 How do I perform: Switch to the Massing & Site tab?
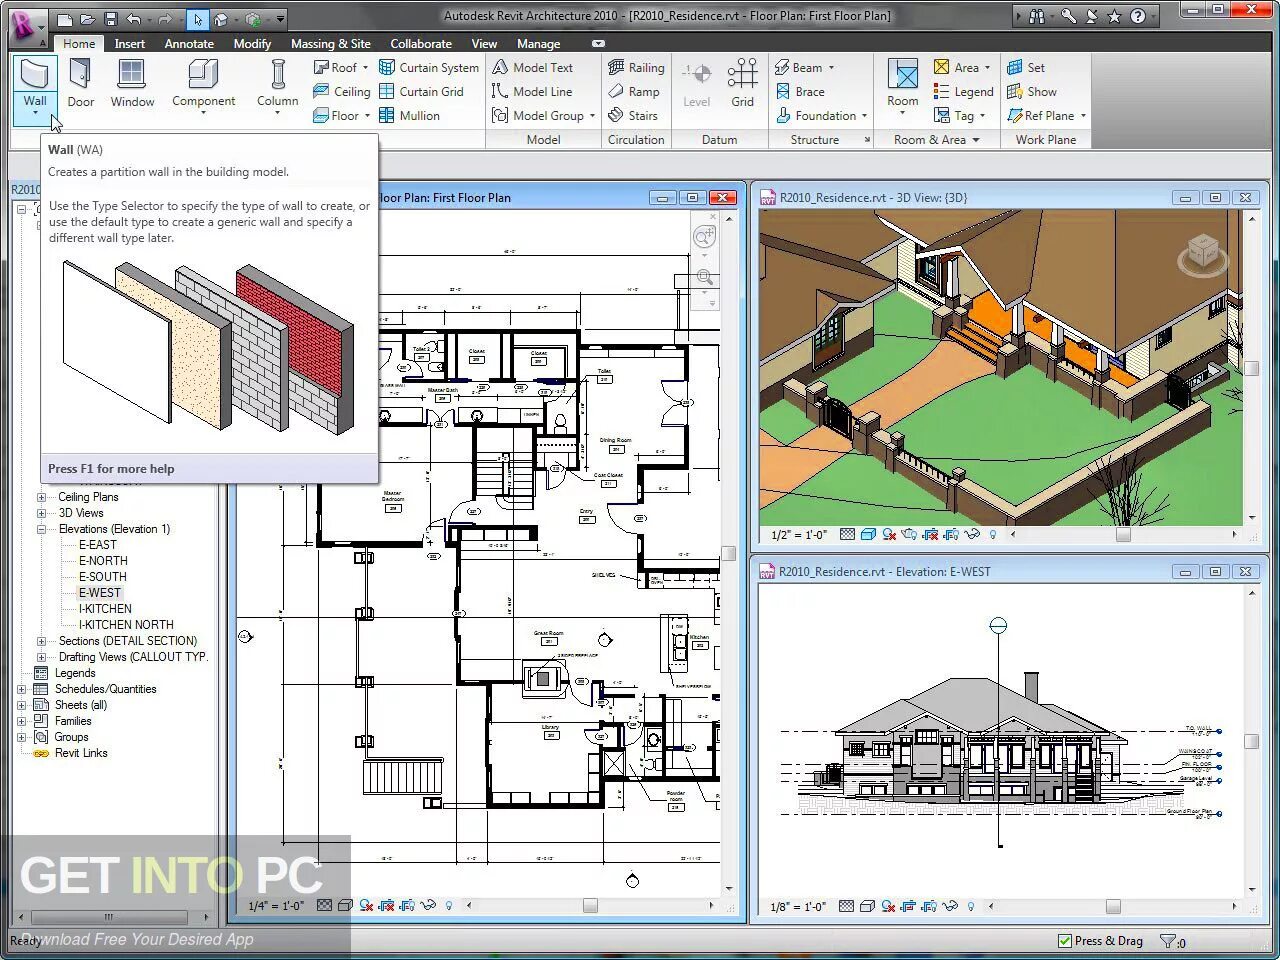(x=330, y=44)
